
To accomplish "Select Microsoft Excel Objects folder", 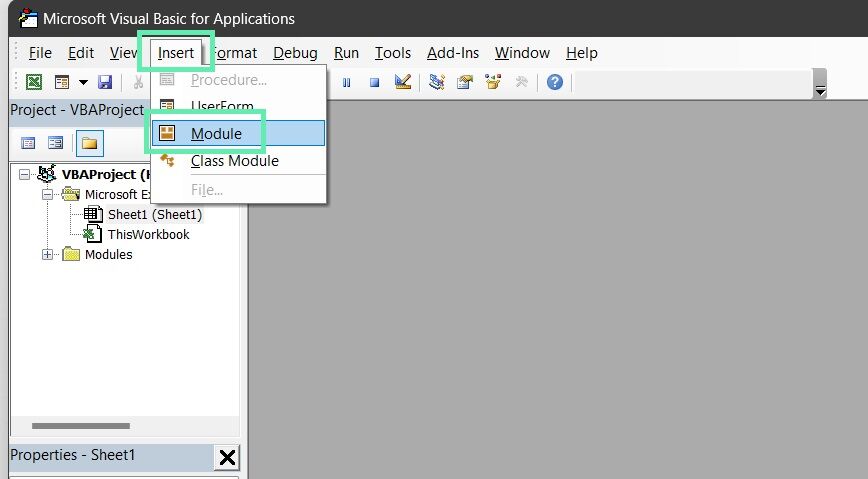I will pyautogui.click(x=117, y=194).
